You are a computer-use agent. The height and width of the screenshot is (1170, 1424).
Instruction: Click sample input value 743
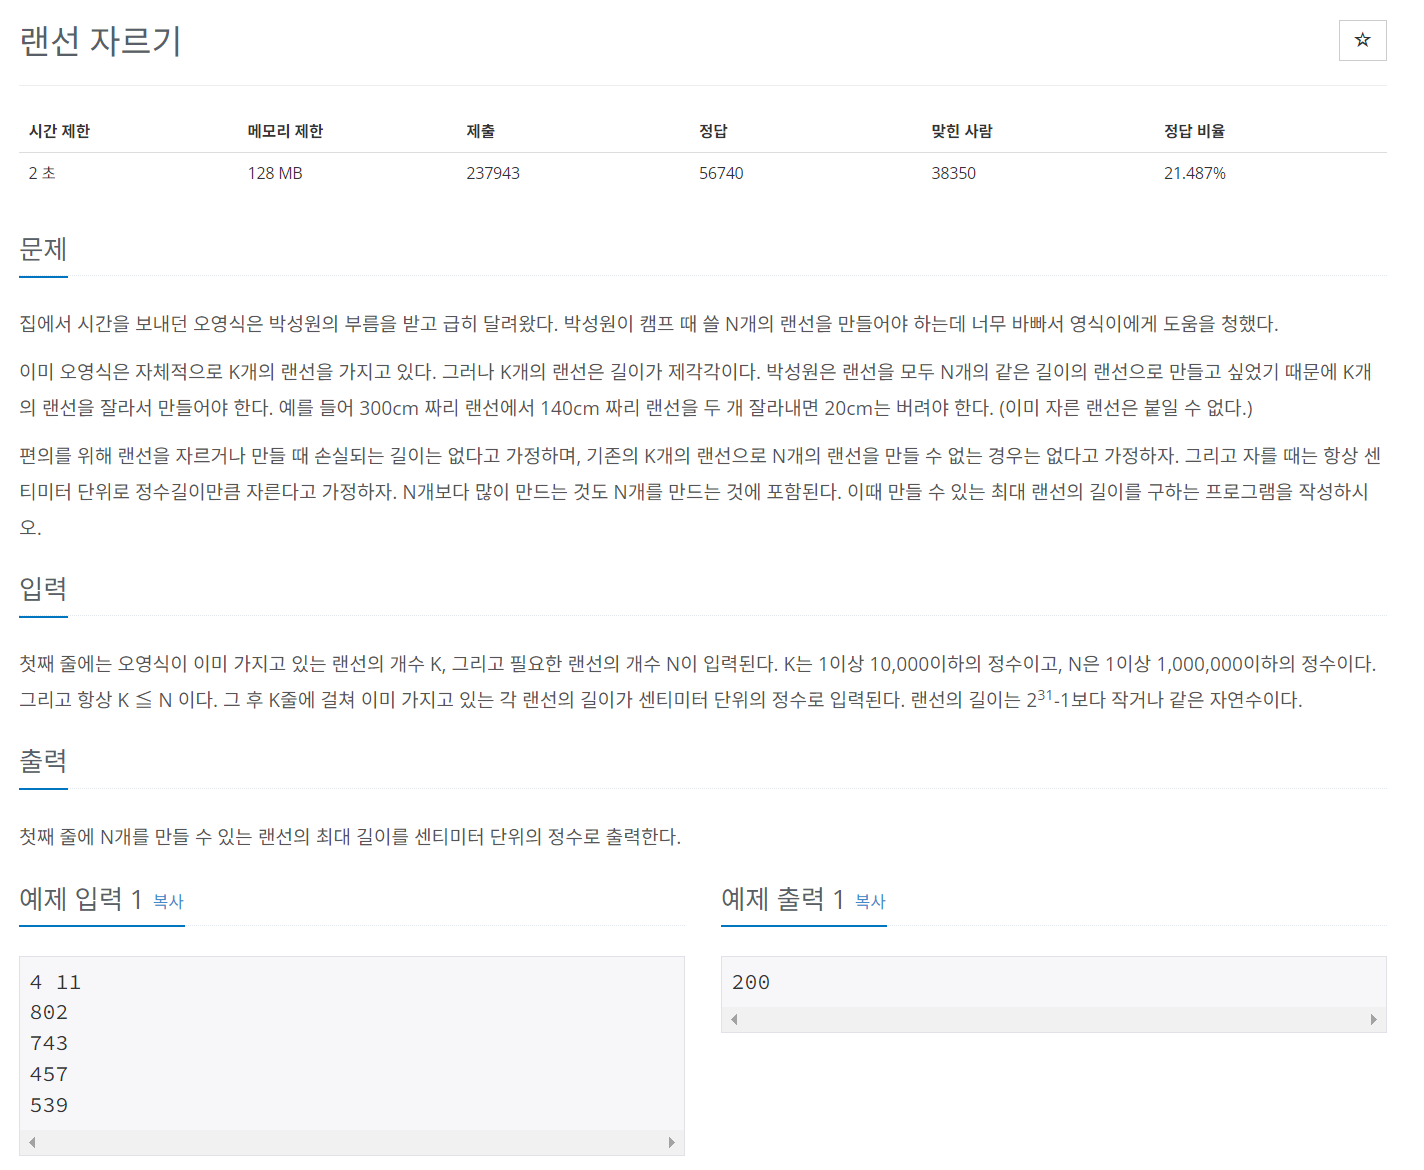[x=49, y=1043]
